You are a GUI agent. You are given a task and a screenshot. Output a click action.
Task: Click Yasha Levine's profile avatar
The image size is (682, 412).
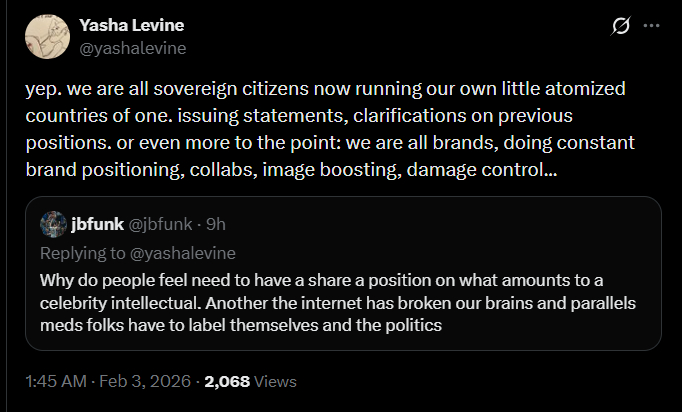point(47,35)
